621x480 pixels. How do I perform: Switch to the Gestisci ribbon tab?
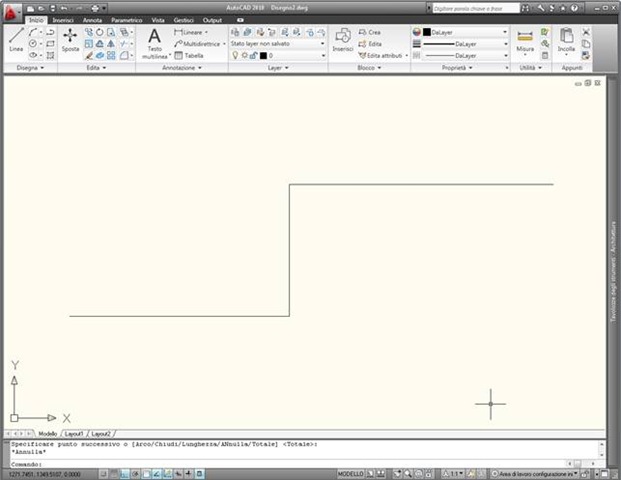pos(183,20)
